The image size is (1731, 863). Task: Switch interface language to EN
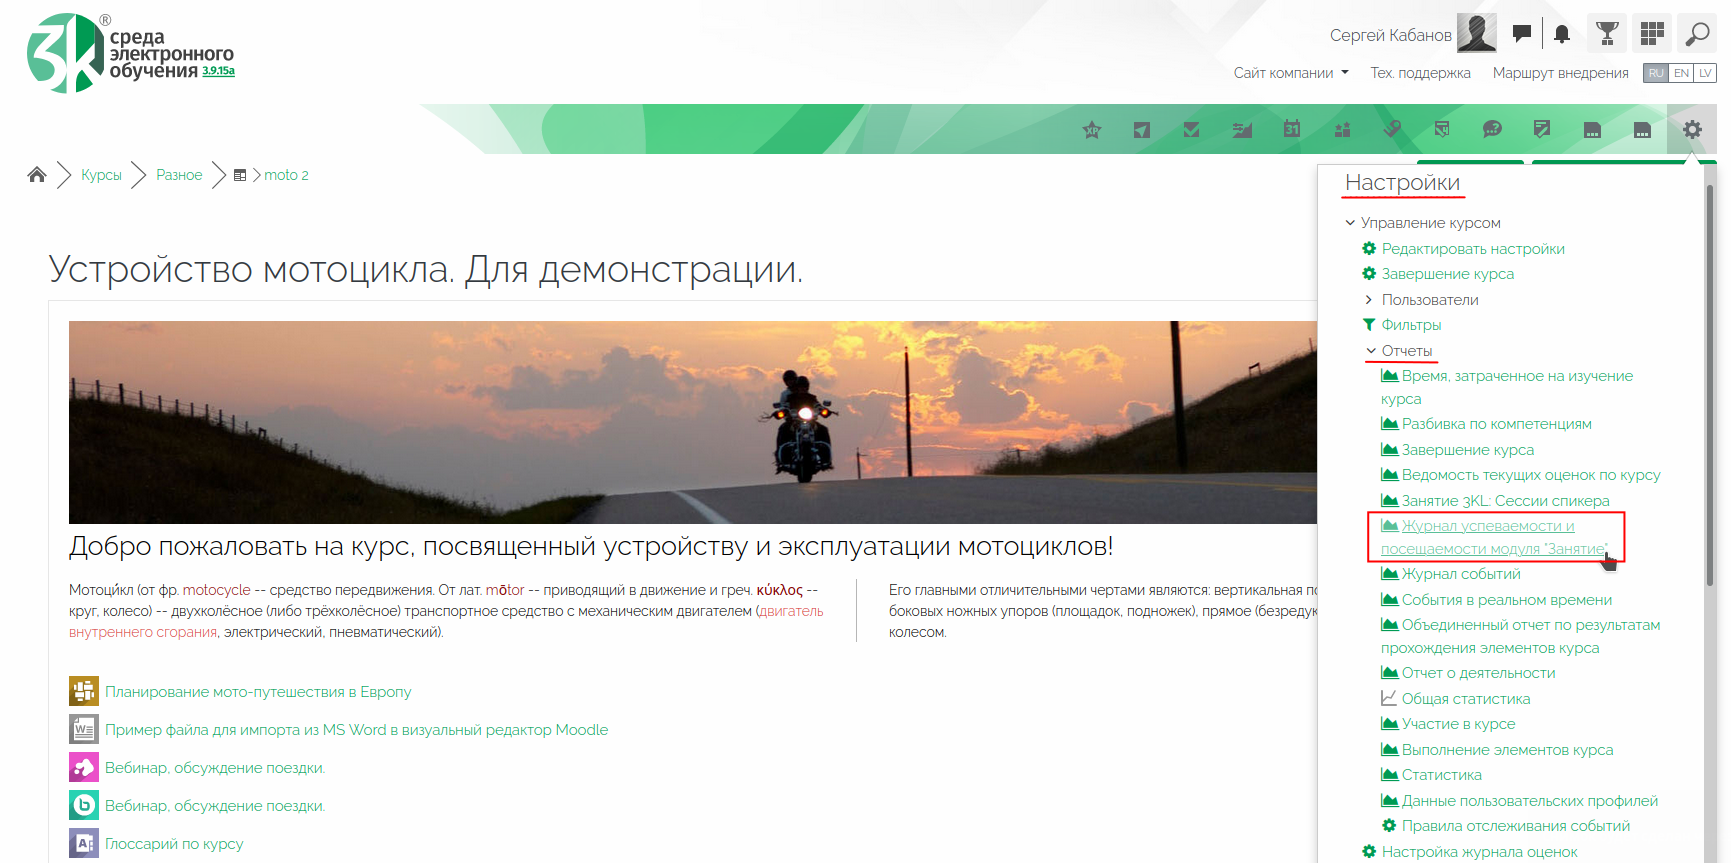1682,73
